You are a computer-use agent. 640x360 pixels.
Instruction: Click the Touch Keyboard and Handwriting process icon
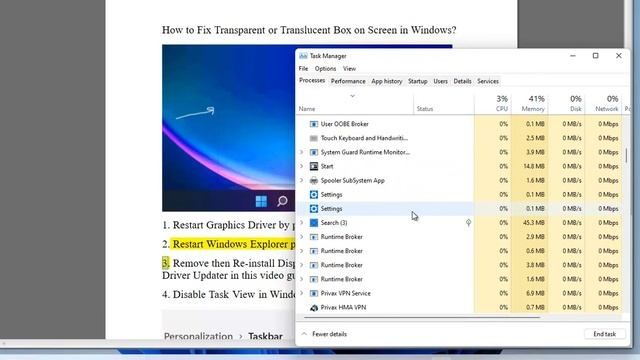[x=313, y=138]
